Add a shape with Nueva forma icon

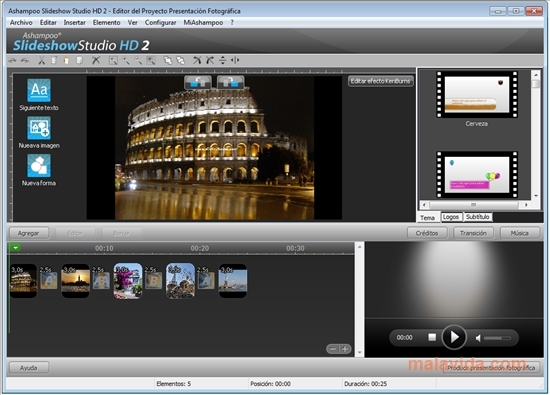point(39,166)
